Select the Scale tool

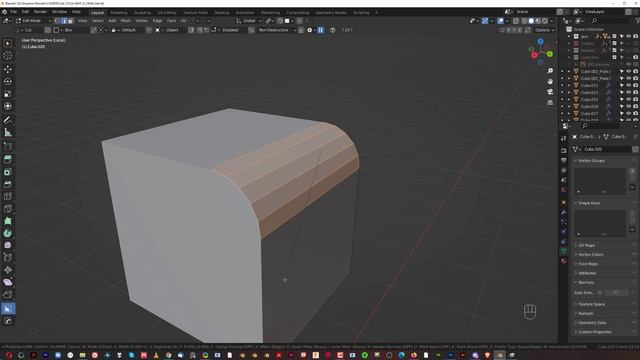click(8, 94)
